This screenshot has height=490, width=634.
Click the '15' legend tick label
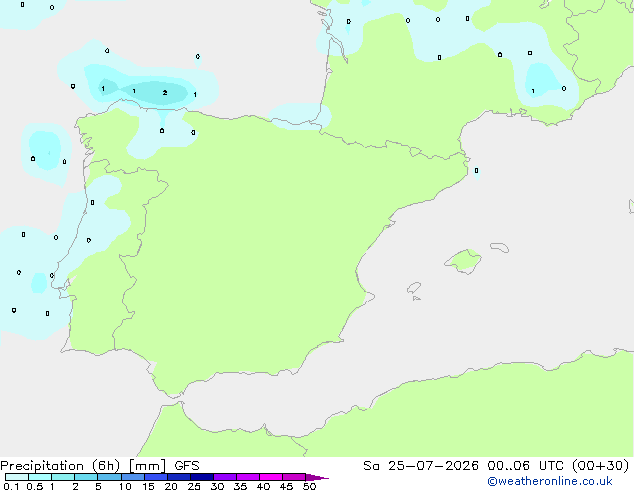coord(148,486)
